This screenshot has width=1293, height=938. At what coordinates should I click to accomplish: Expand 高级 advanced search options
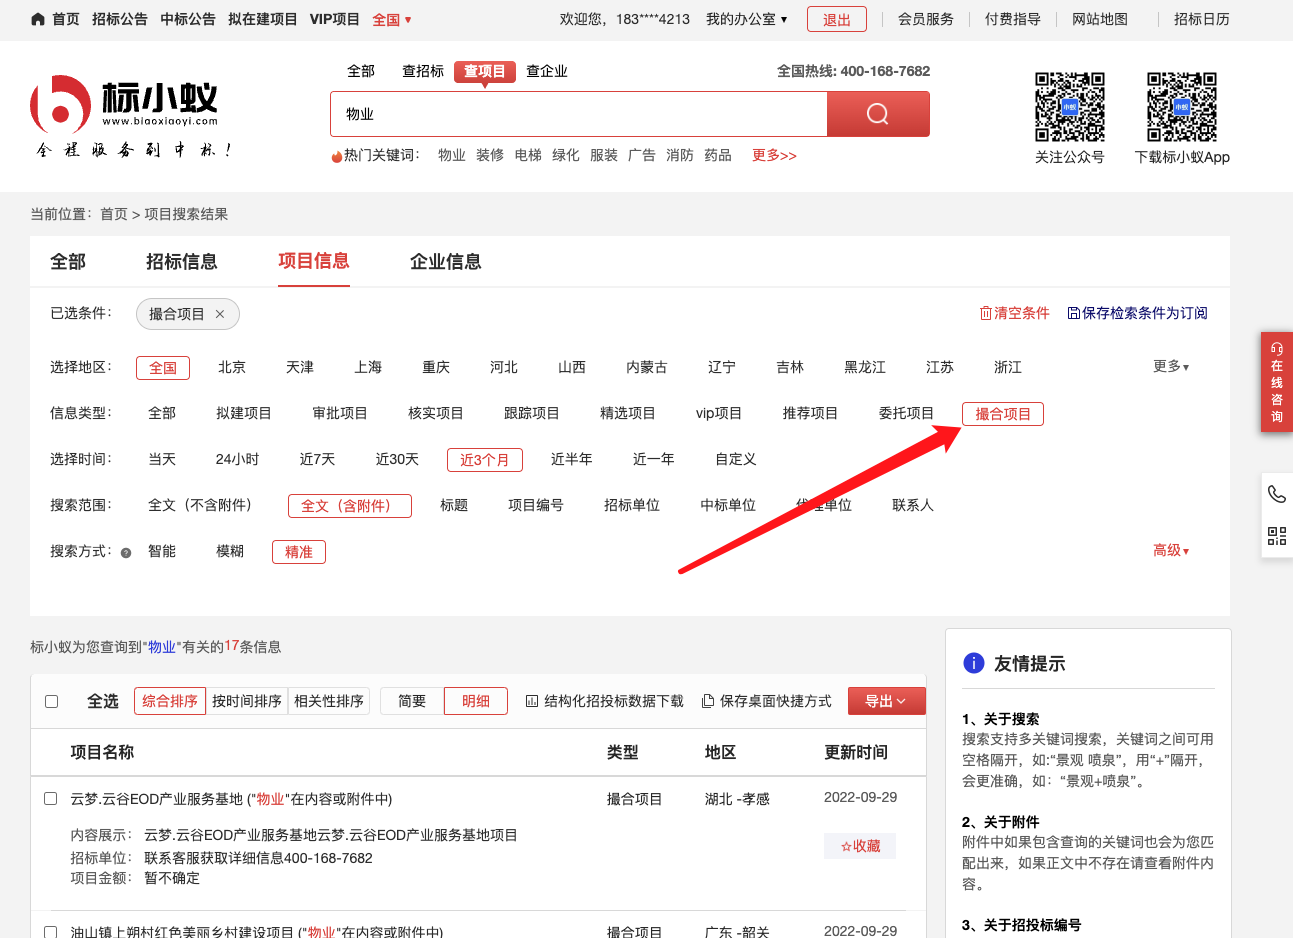tap(1170, 551)
